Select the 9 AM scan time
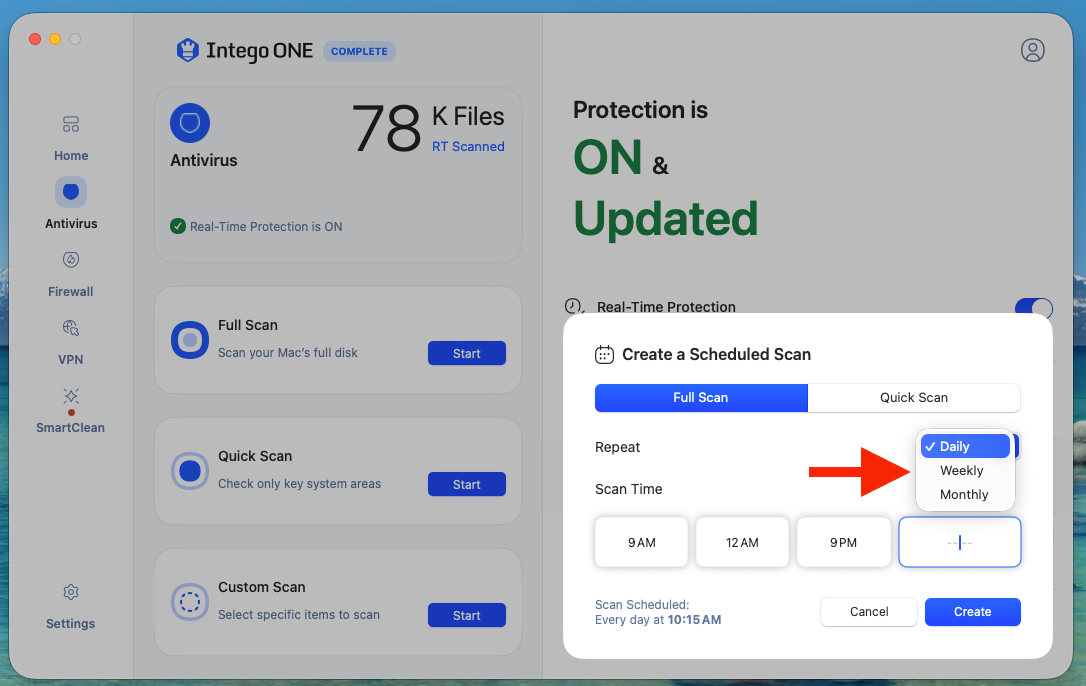Image resolution: width=1086 pixels, height=686 pixels. [x=641, y=542]
